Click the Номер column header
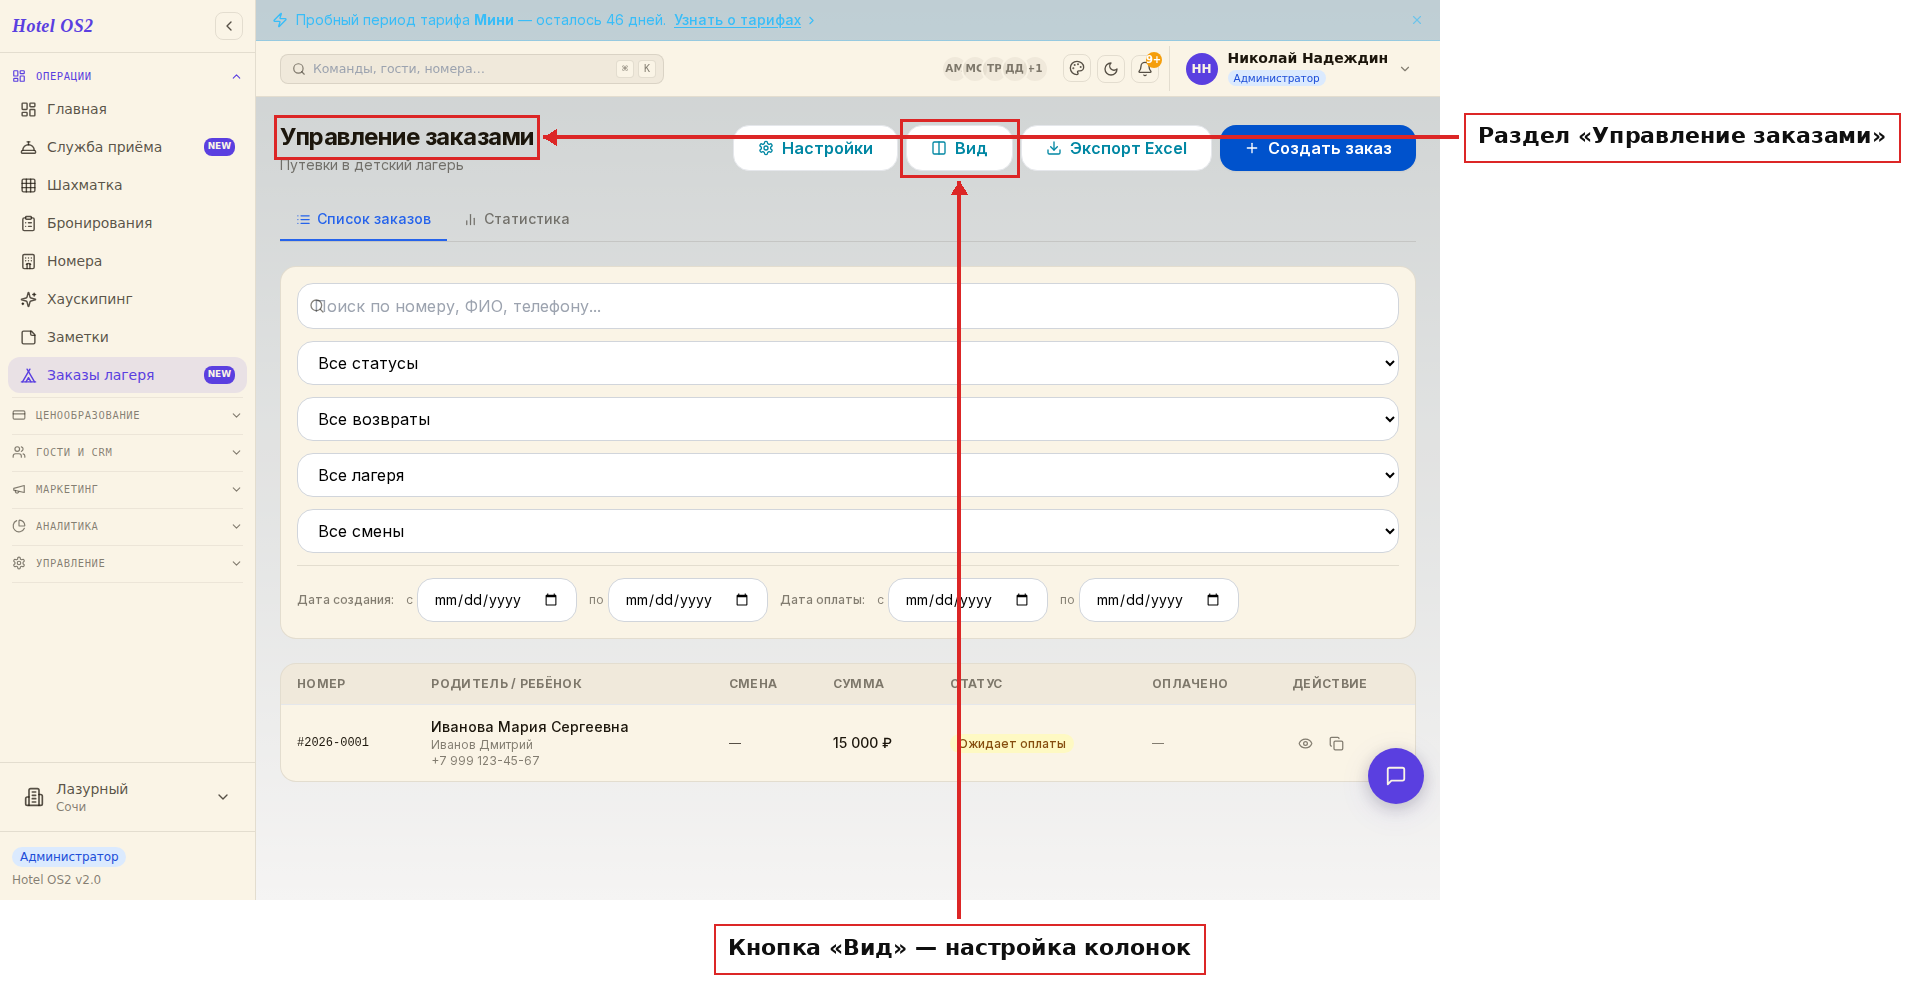The width and height of the screenshot is (1924, 998). [x=321, y=684]
